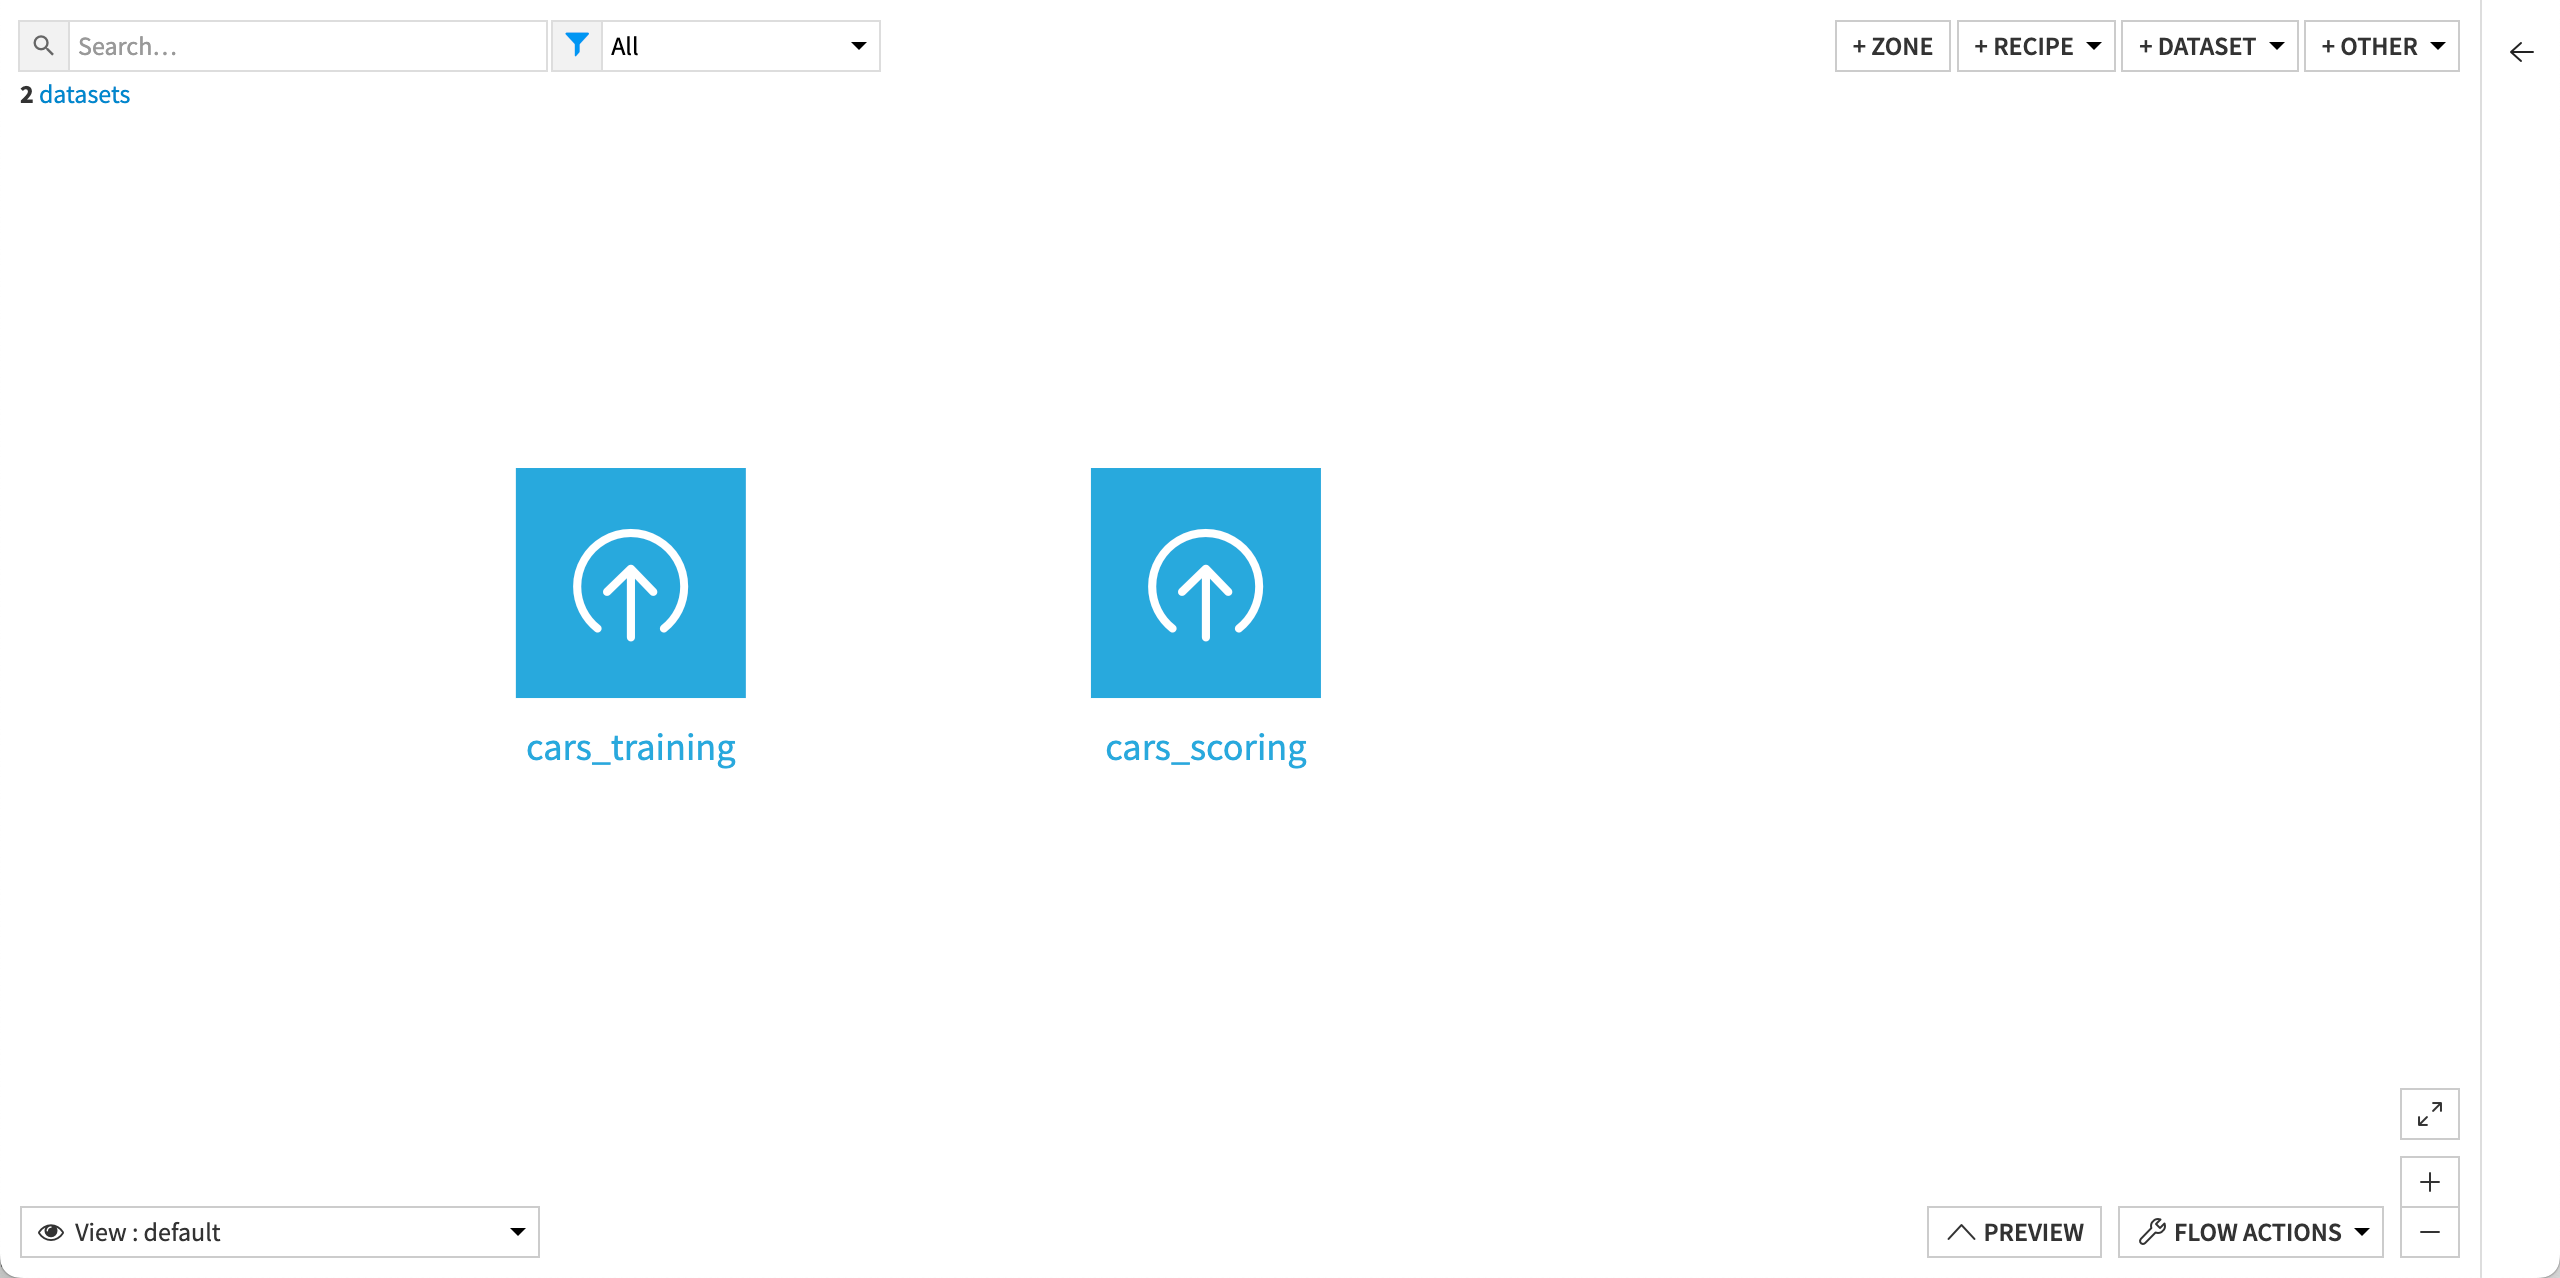Screen dimensions: 2560x1278
Task: Click the search magnifier icon
Action: pyautogui.click(x=42, y=45)
